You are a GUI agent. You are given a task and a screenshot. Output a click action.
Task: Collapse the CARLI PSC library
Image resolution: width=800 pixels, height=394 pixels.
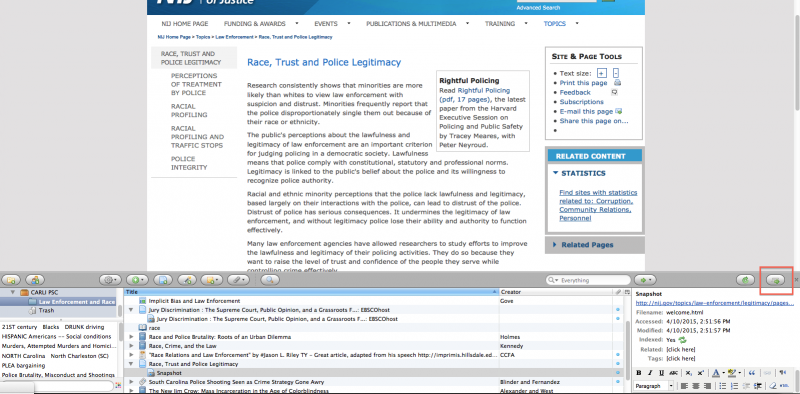(x=13, y=293)
